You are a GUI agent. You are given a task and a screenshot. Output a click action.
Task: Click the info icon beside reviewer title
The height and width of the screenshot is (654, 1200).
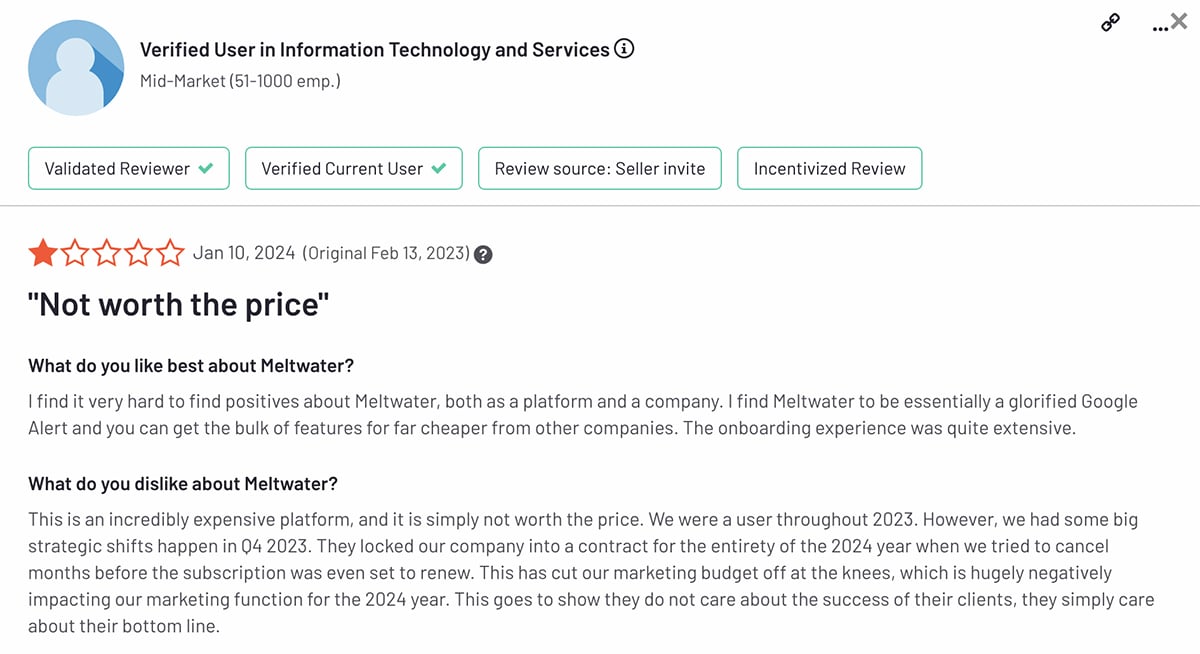click(x=625, y=49)
